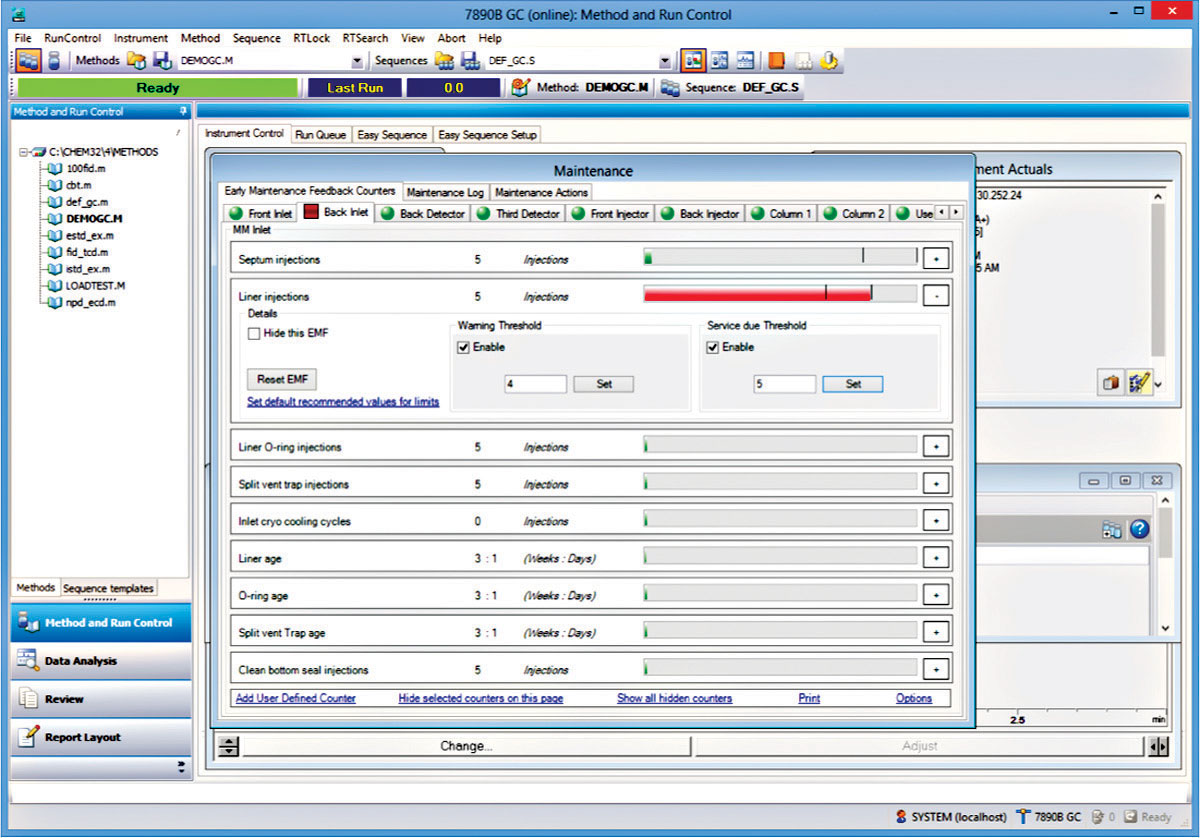Screen dimensions: 1200x838
Task: Click the first view icon in the top toolbar
Action: (x=28, y=60)
